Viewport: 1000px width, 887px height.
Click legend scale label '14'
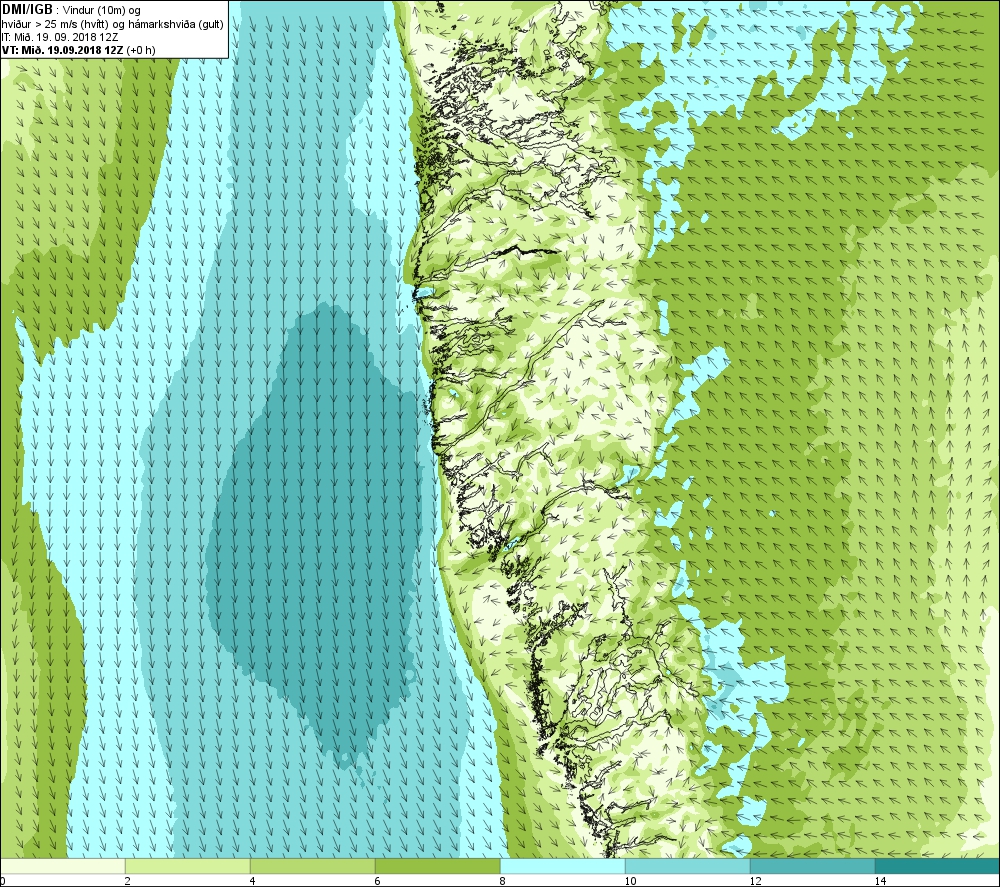tap(880, 881)
